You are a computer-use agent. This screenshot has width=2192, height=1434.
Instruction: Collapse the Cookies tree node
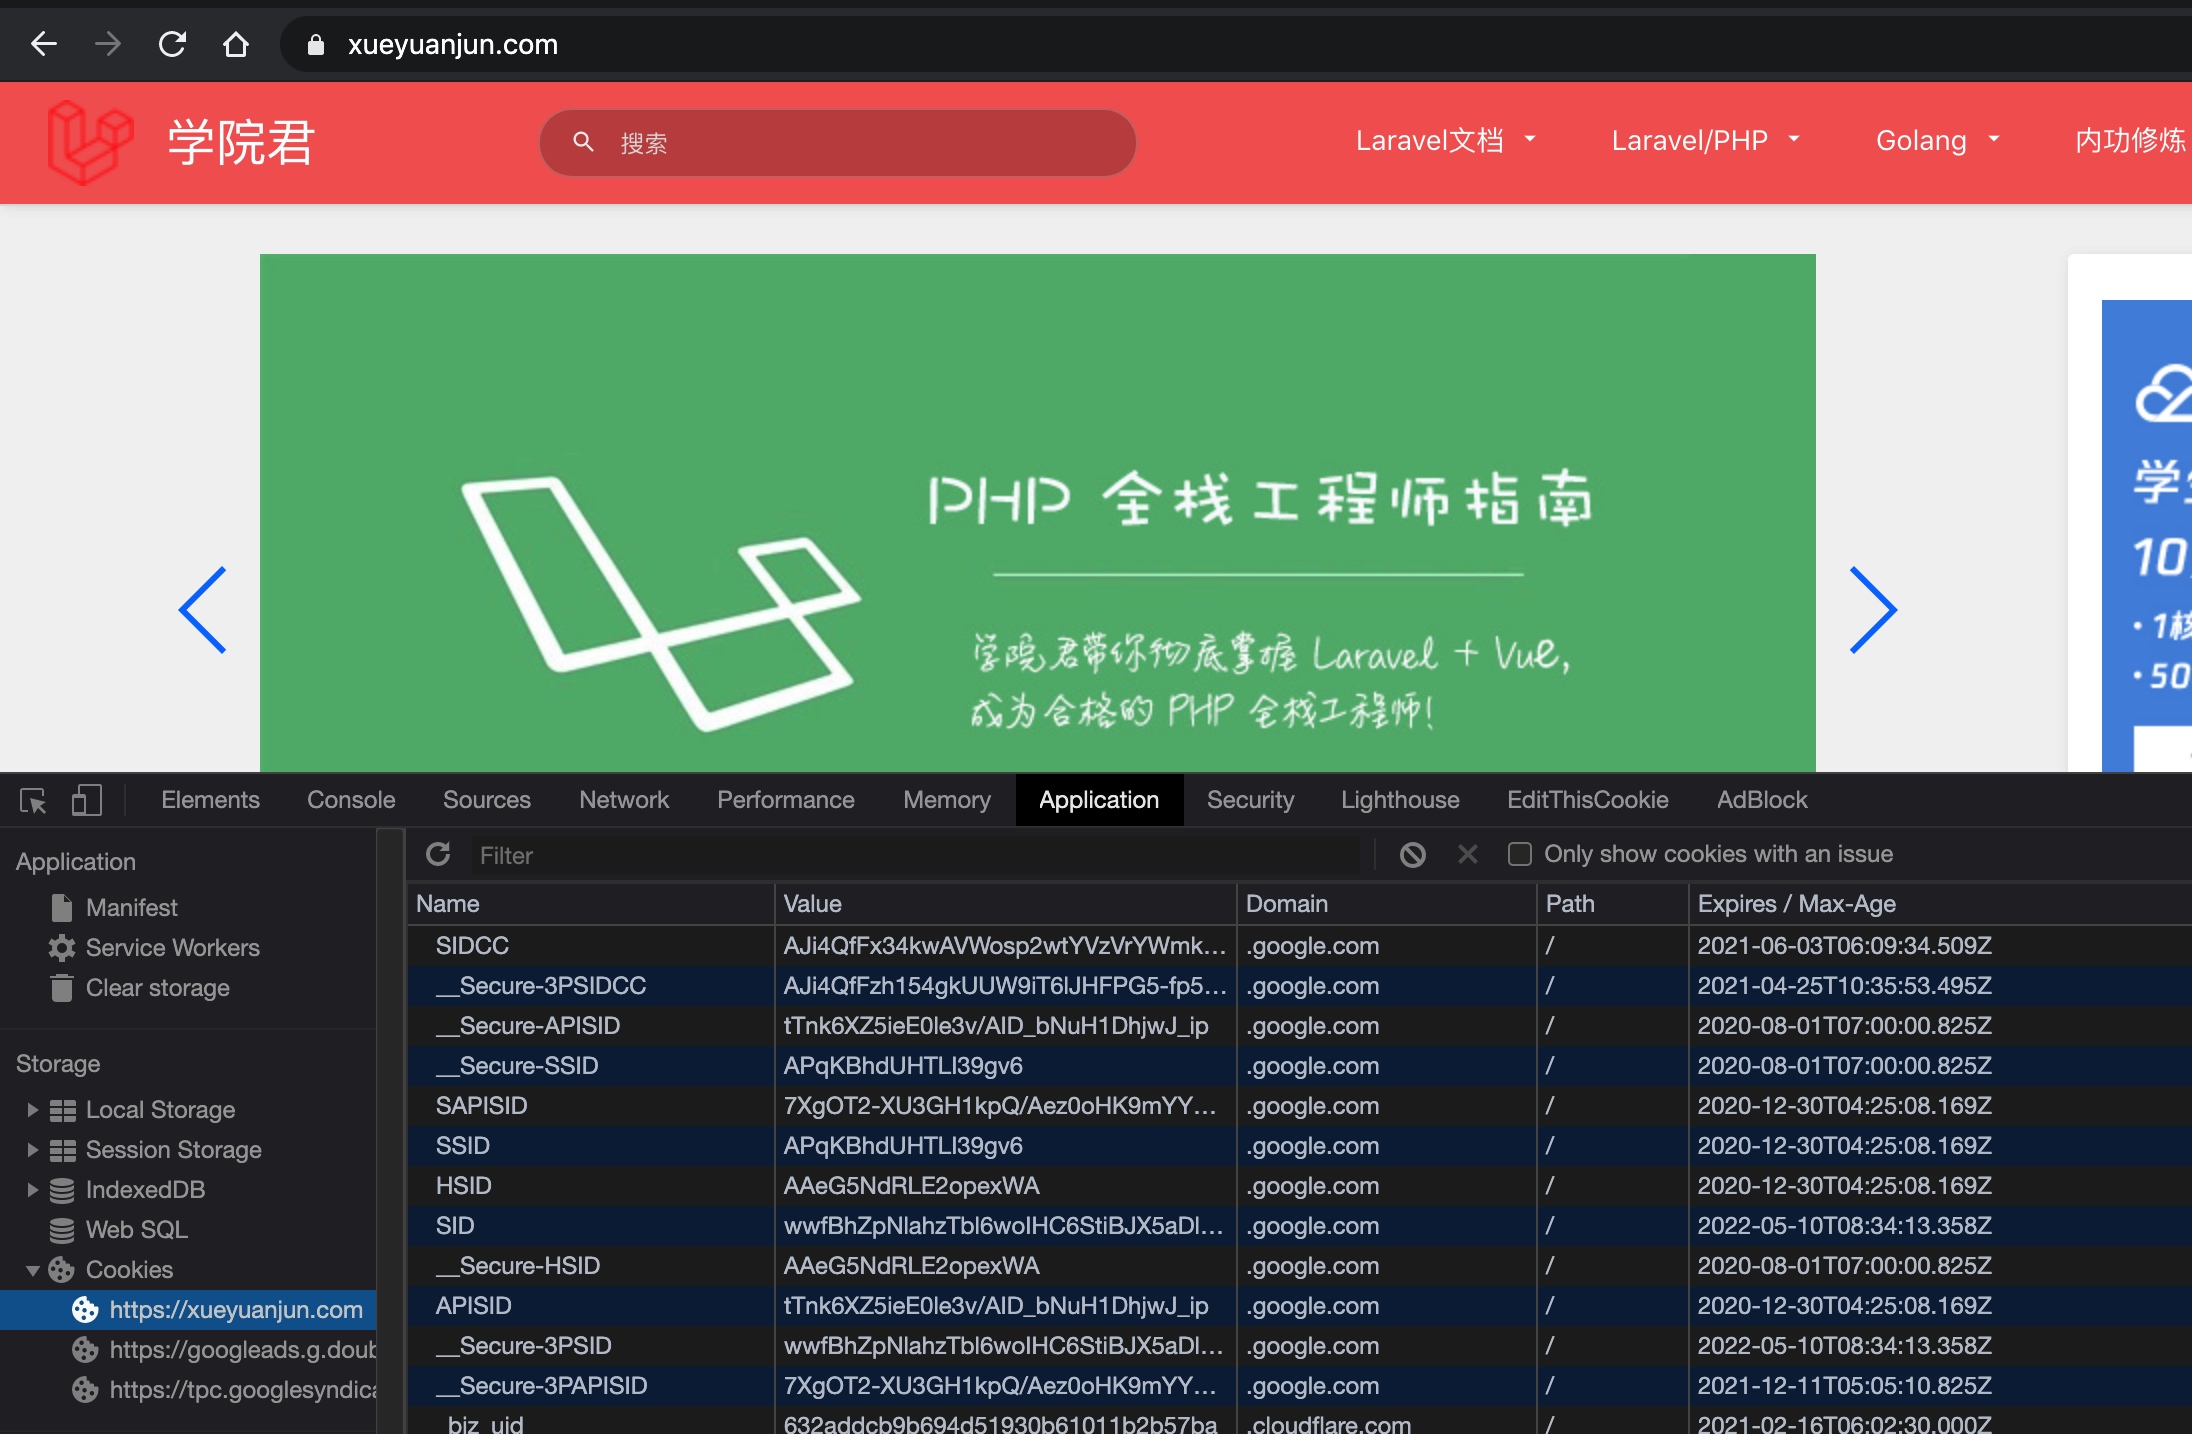pos(32,1270)
